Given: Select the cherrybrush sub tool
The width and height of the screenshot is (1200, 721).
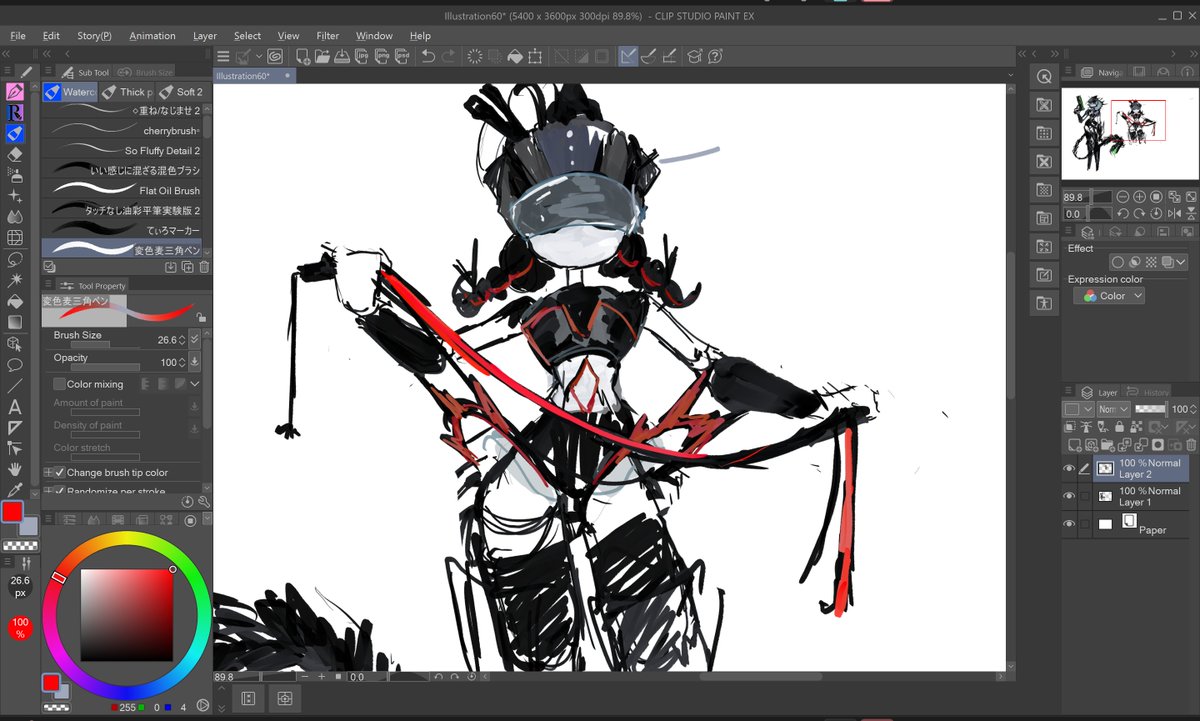Looking at the screenshot, I should click(x=122, y=131).
